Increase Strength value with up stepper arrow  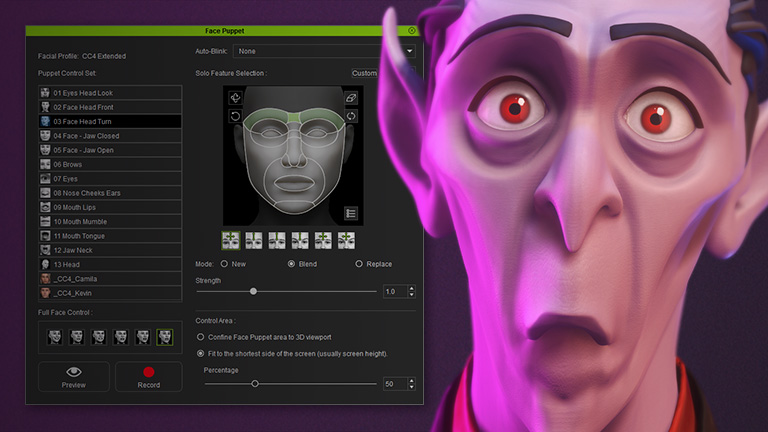tap(411, 288)
